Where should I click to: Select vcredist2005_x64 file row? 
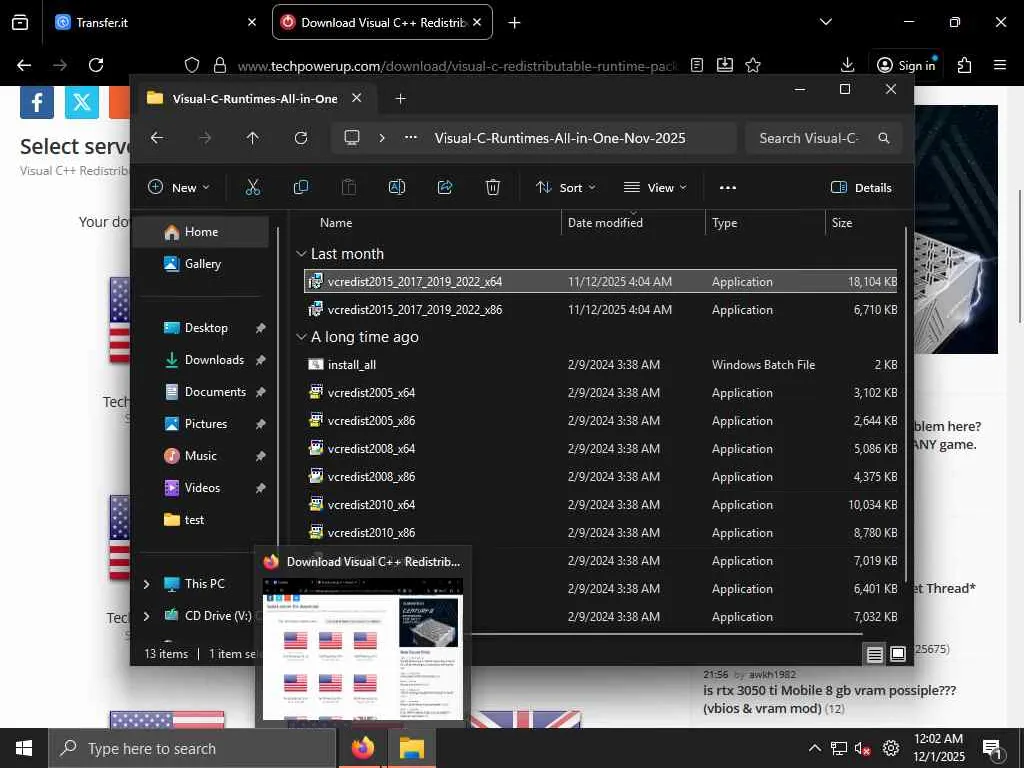pyautogui.click(x=601, y=393)
